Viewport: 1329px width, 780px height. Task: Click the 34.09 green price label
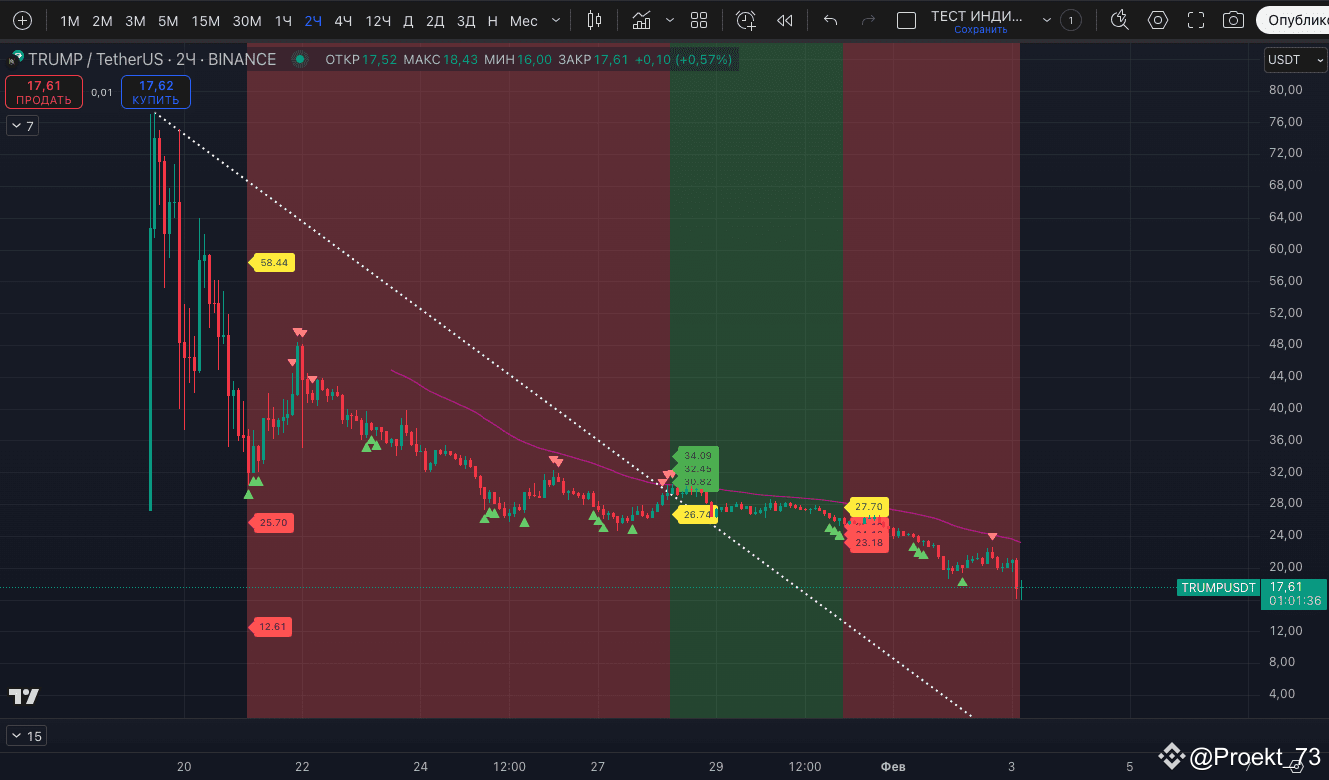point(697,456)
